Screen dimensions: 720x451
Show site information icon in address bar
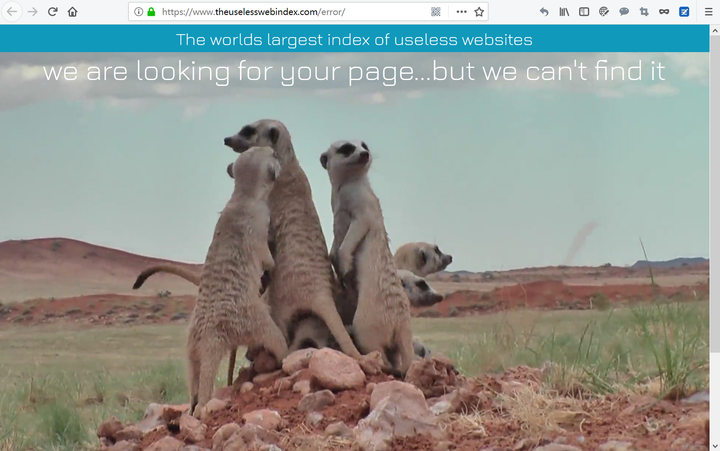click(138, 12)
